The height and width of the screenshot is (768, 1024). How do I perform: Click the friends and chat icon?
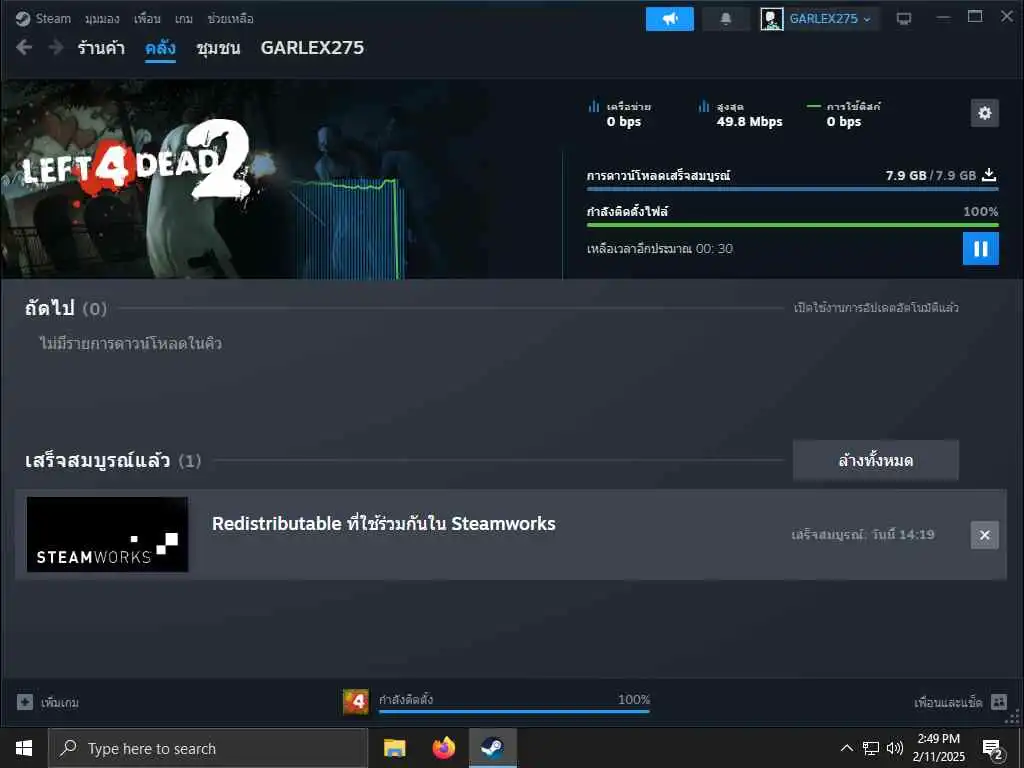tap(999, 702)
